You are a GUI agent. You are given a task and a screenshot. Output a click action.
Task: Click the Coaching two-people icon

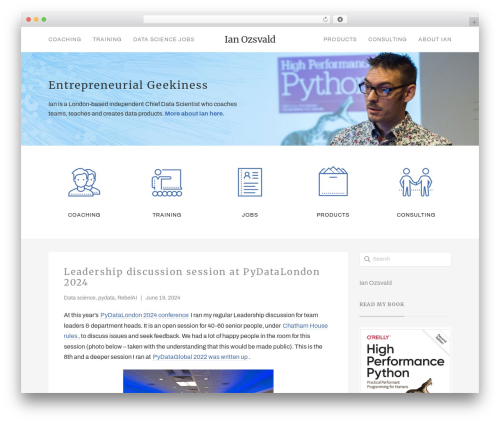point(84,182)
